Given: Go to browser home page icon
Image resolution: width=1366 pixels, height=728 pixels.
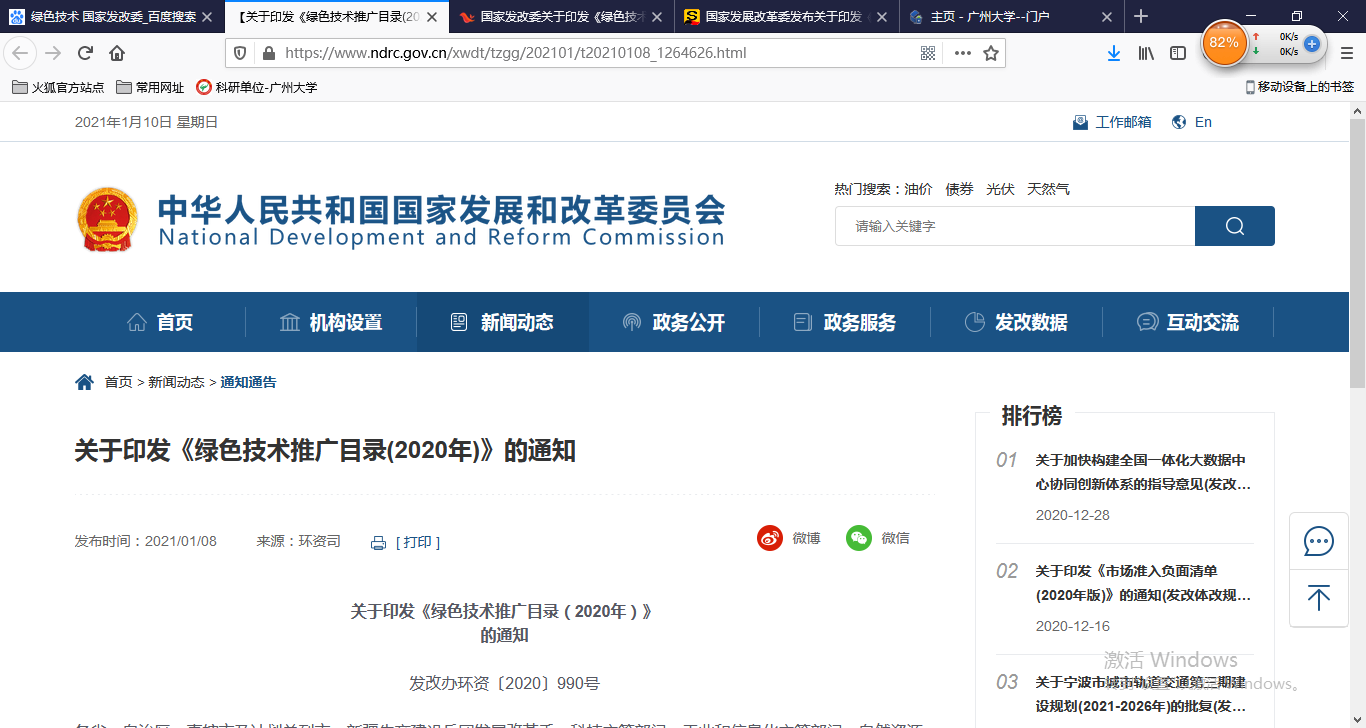Looking at the screenshot, I should coord(117,53).
